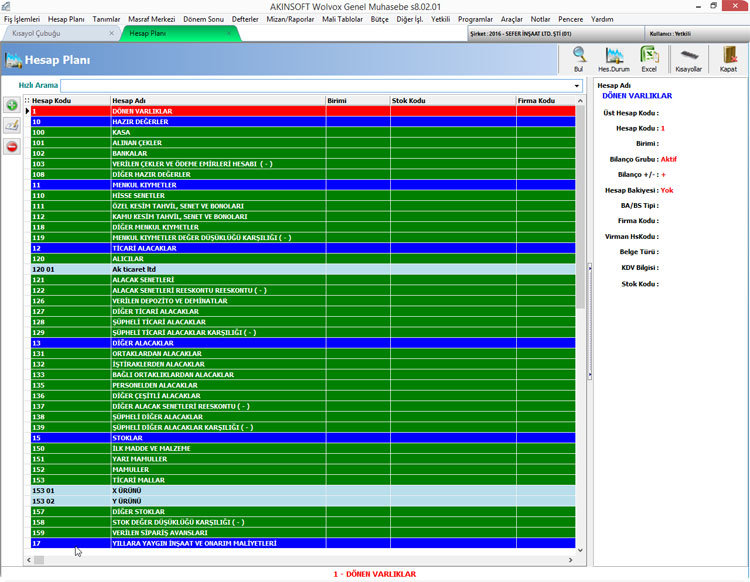Open the Dönem Sonu menu

[x=203, y=19]
